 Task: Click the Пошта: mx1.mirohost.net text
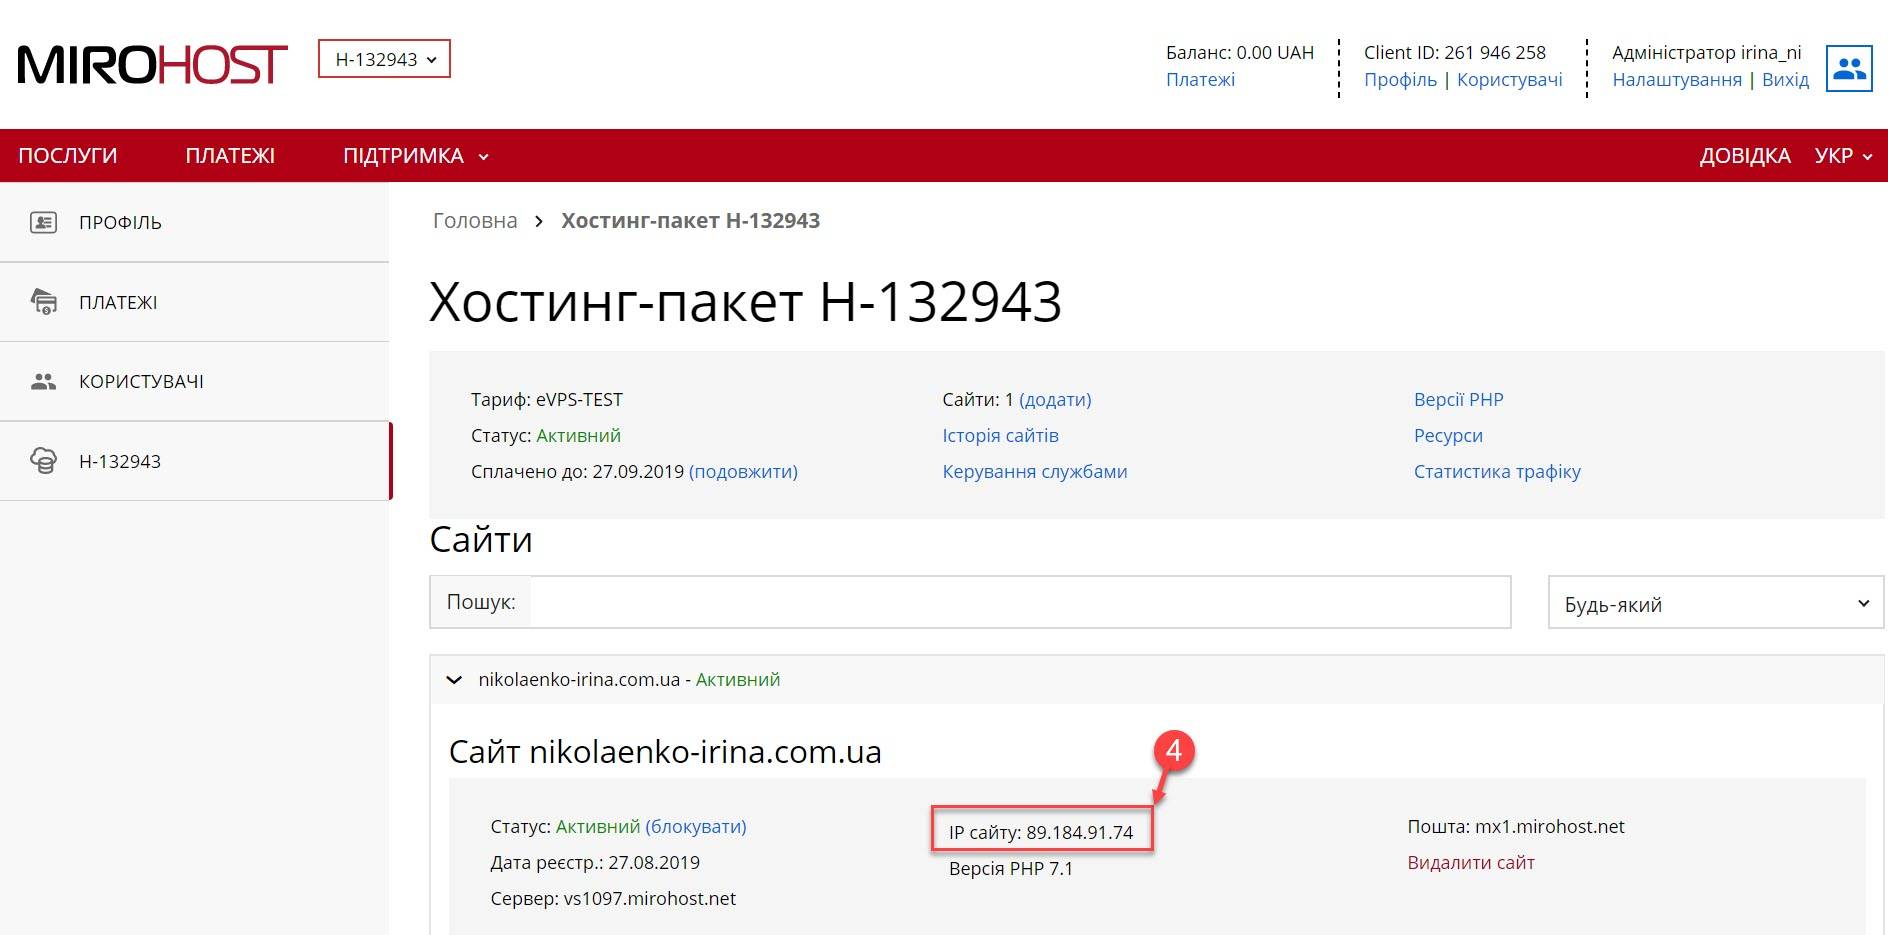click(1515, 827)
